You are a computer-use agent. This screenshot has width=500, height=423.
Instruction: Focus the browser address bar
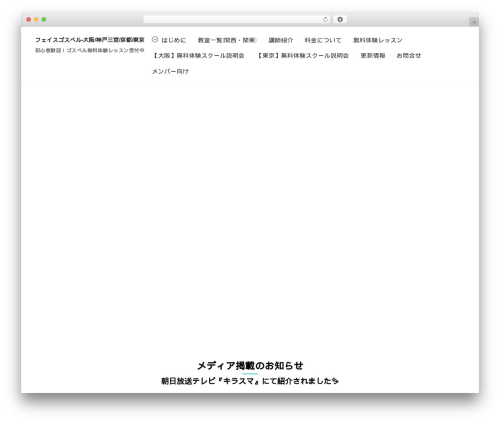pos(237,19)
